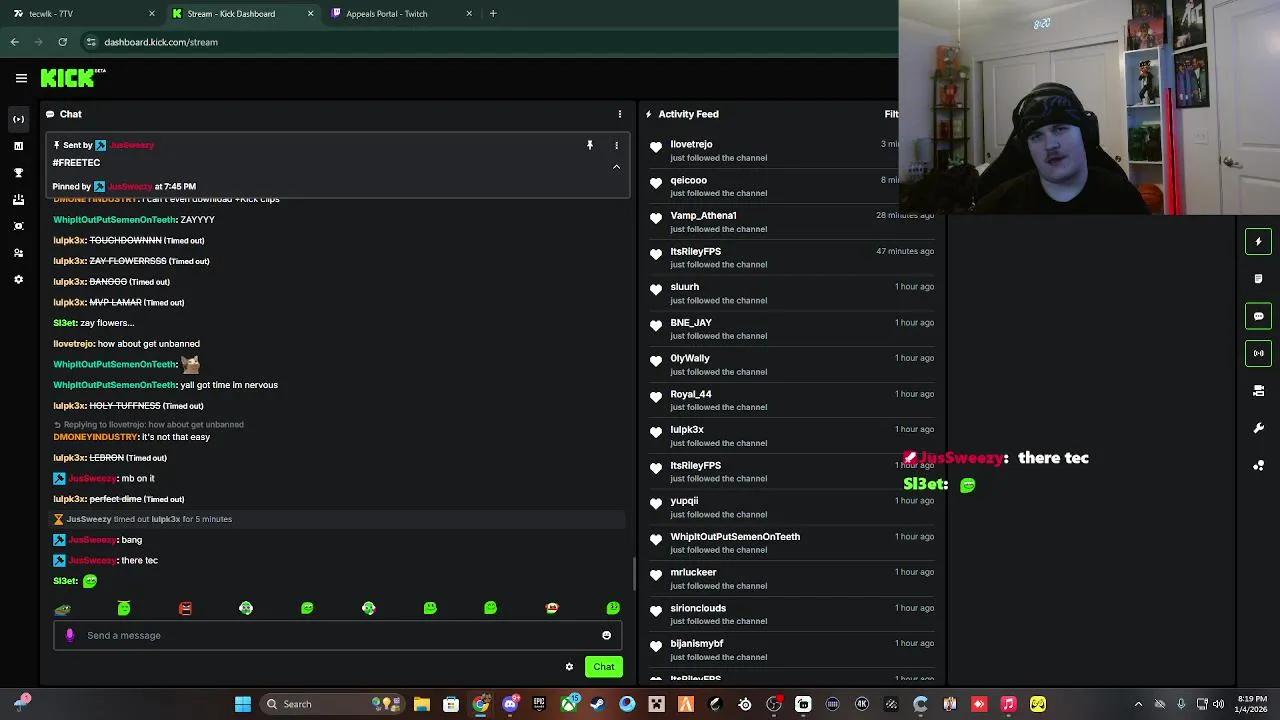
Task: Send message with green Chat button
Action: click(604, 667)
